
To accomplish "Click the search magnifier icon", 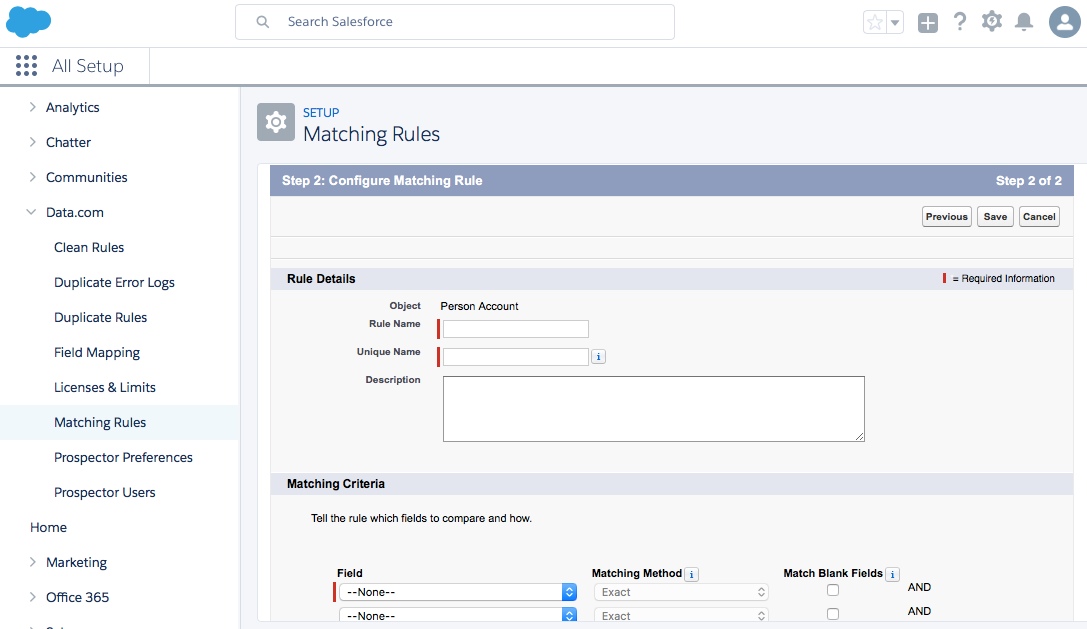I will [x=263, y=22].
